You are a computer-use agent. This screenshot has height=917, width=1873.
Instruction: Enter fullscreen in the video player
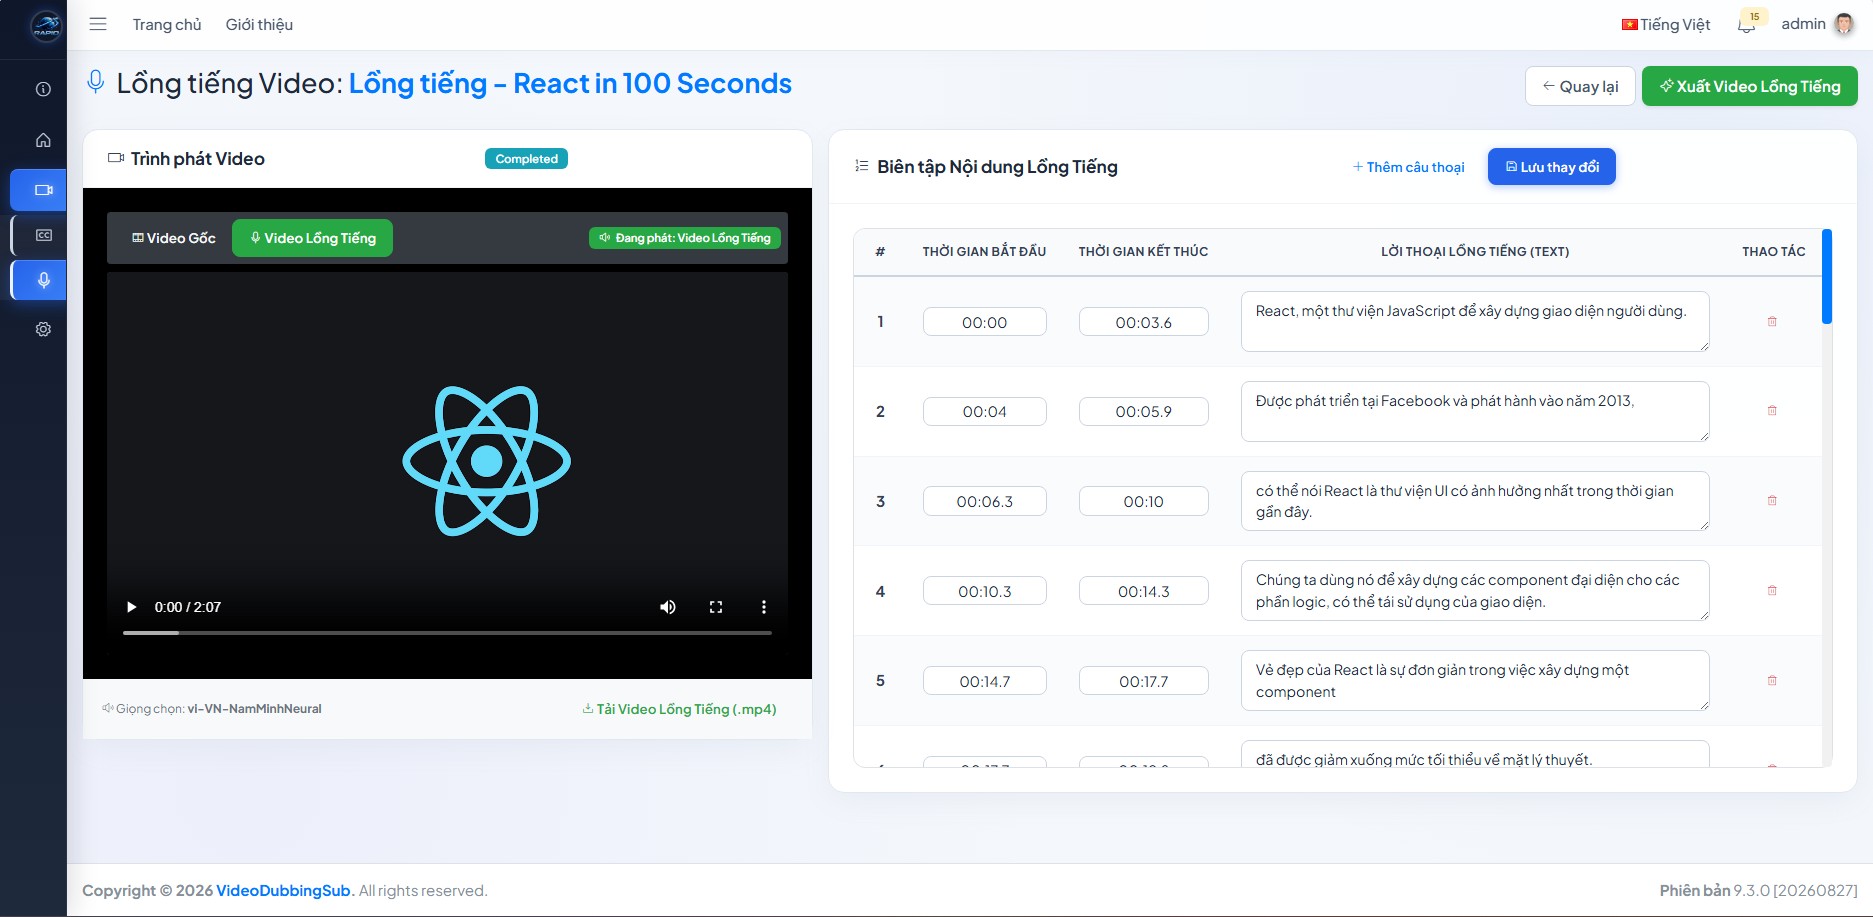tap(716, 607)
